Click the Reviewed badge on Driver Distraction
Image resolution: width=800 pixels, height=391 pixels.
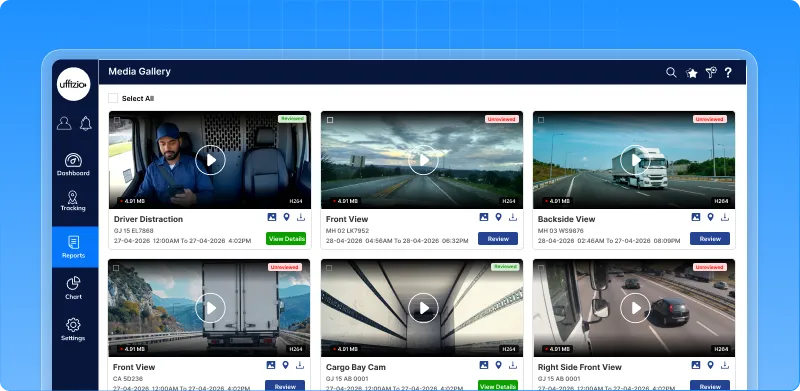tap(292, 118)
